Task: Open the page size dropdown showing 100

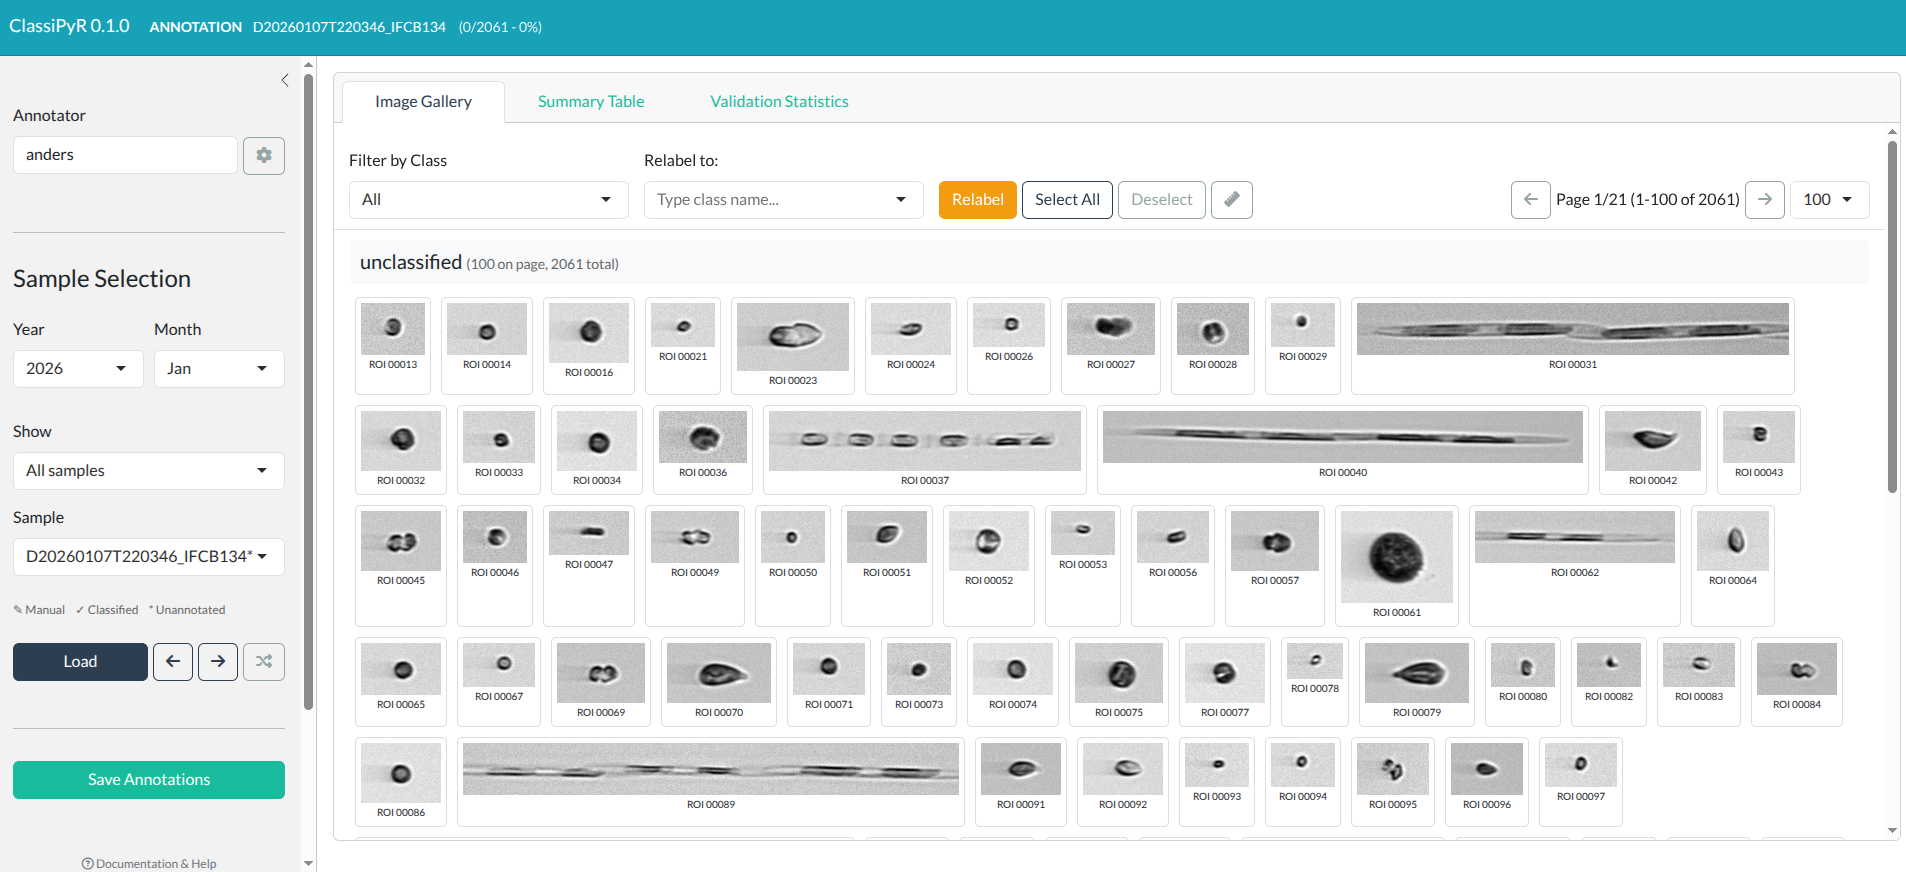Action: point(1828,200)
